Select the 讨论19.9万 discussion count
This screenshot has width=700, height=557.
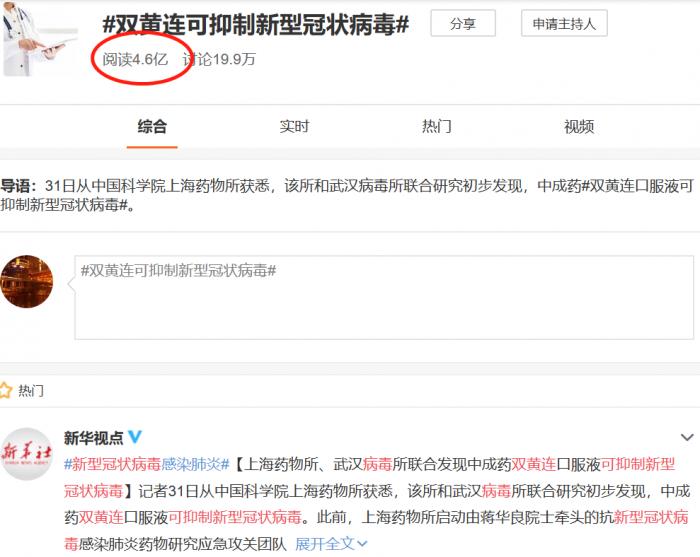click(219, 59)
